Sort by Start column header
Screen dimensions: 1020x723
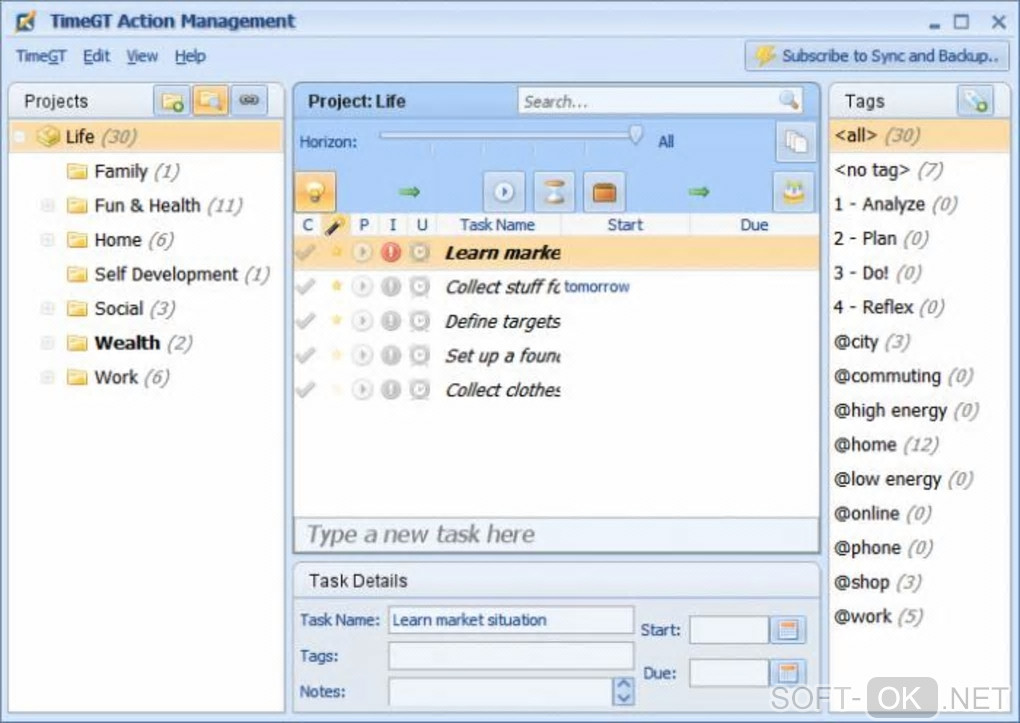coord(625,225)
